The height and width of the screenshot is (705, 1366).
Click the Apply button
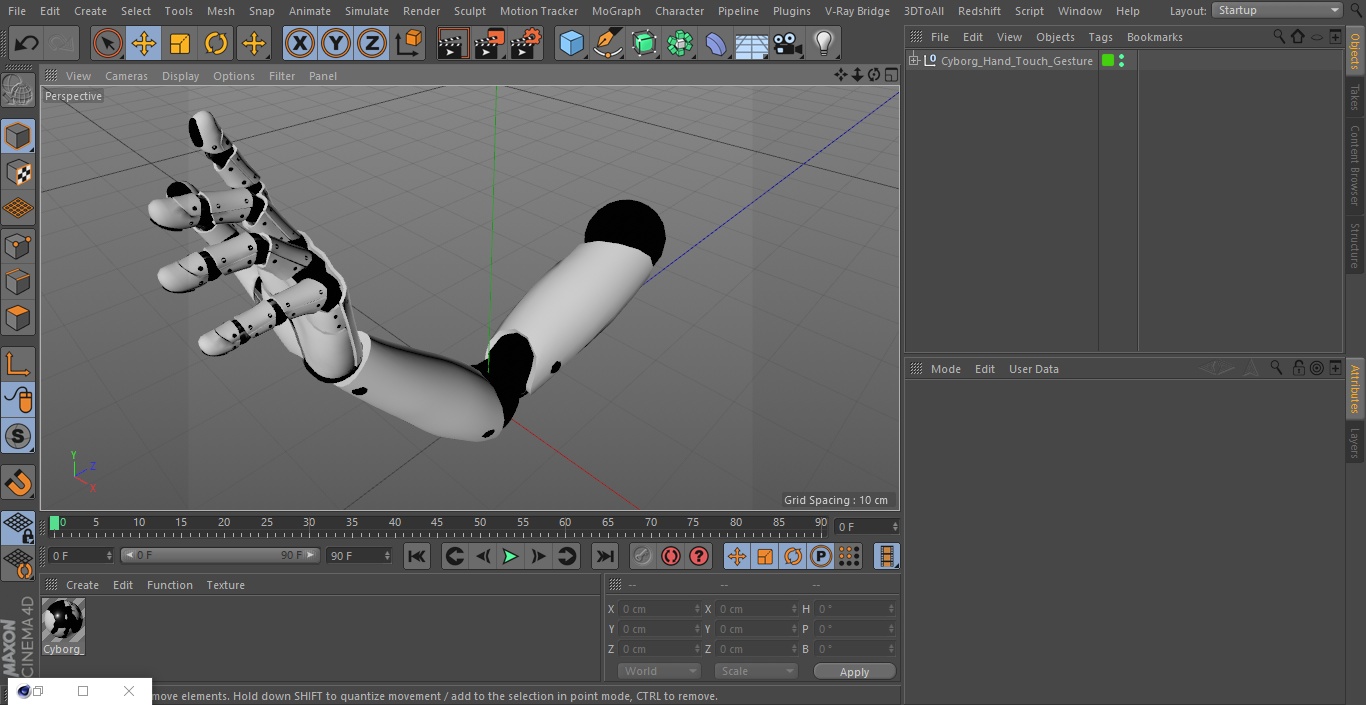854,672
